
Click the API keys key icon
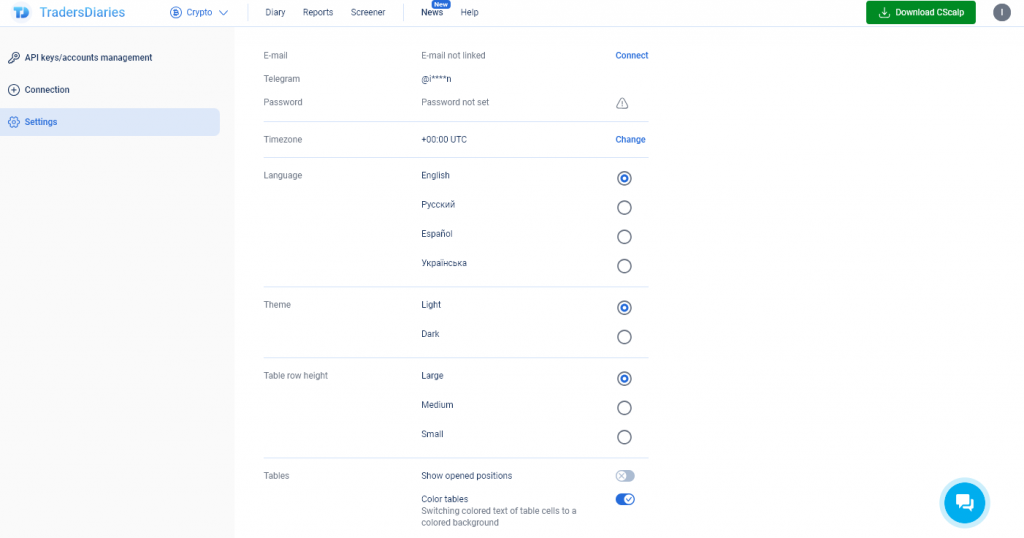click(14, 58)
